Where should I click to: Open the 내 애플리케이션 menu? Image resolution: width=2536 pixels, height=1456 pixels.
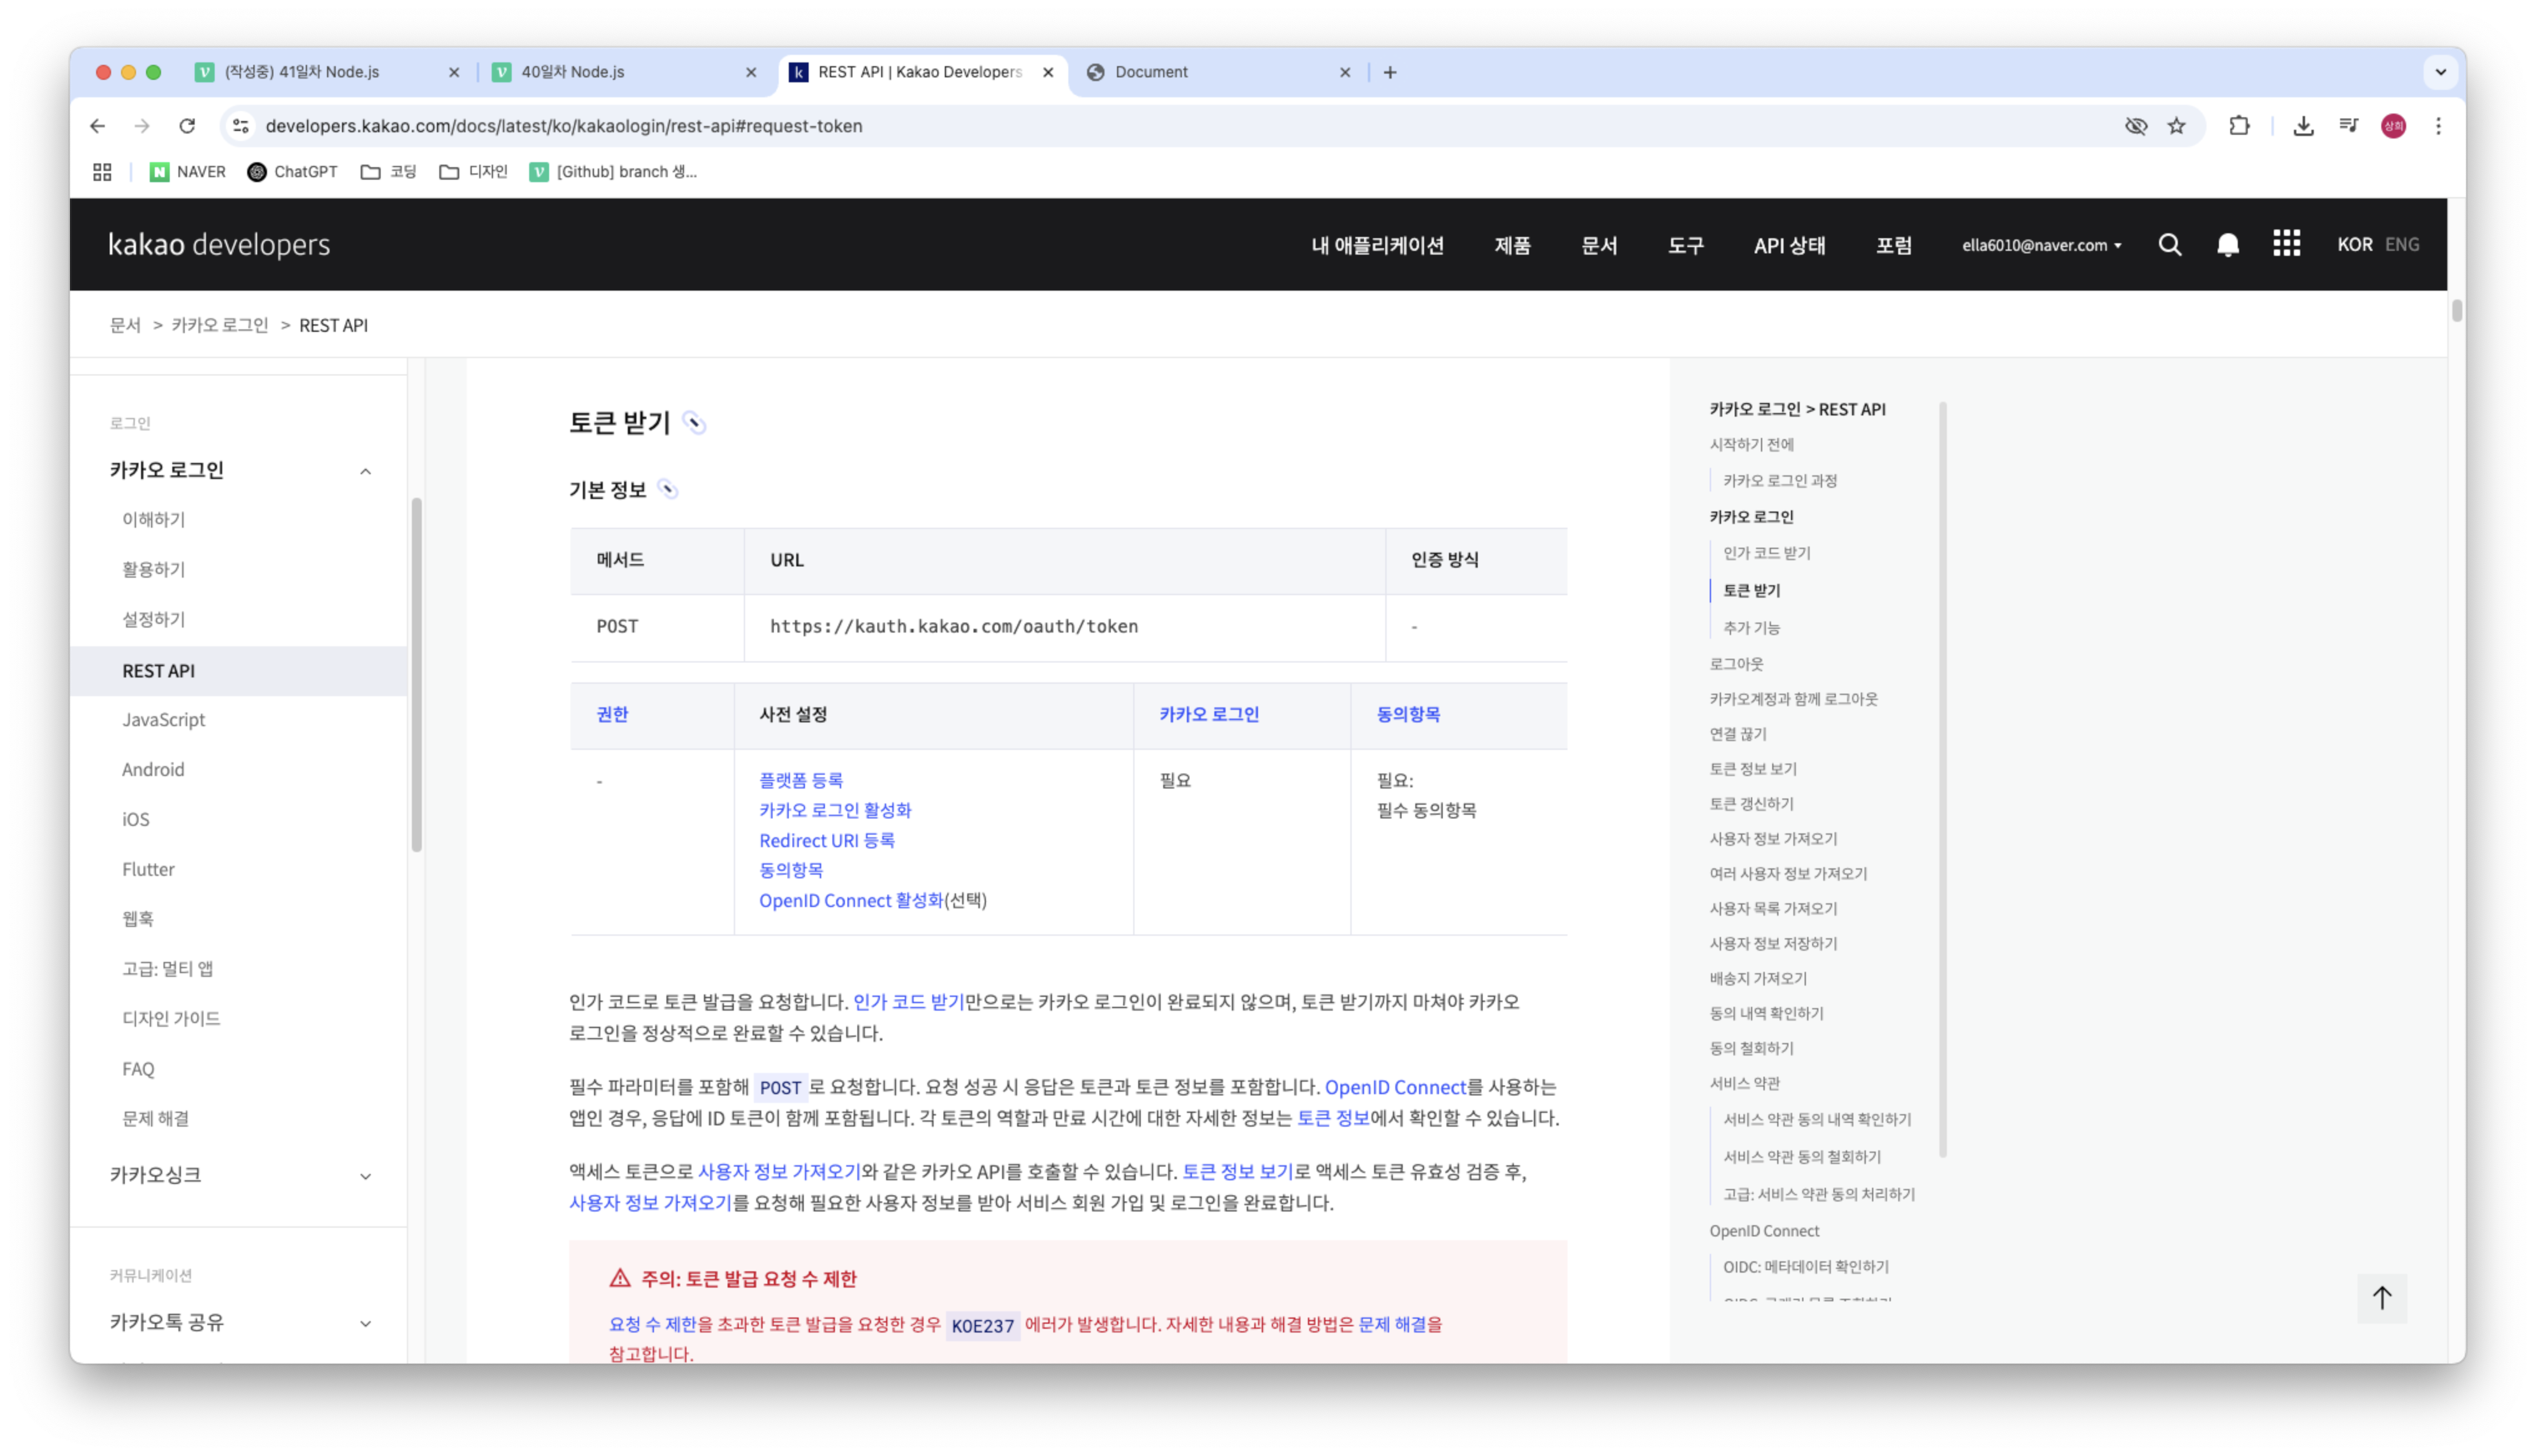1377,245
